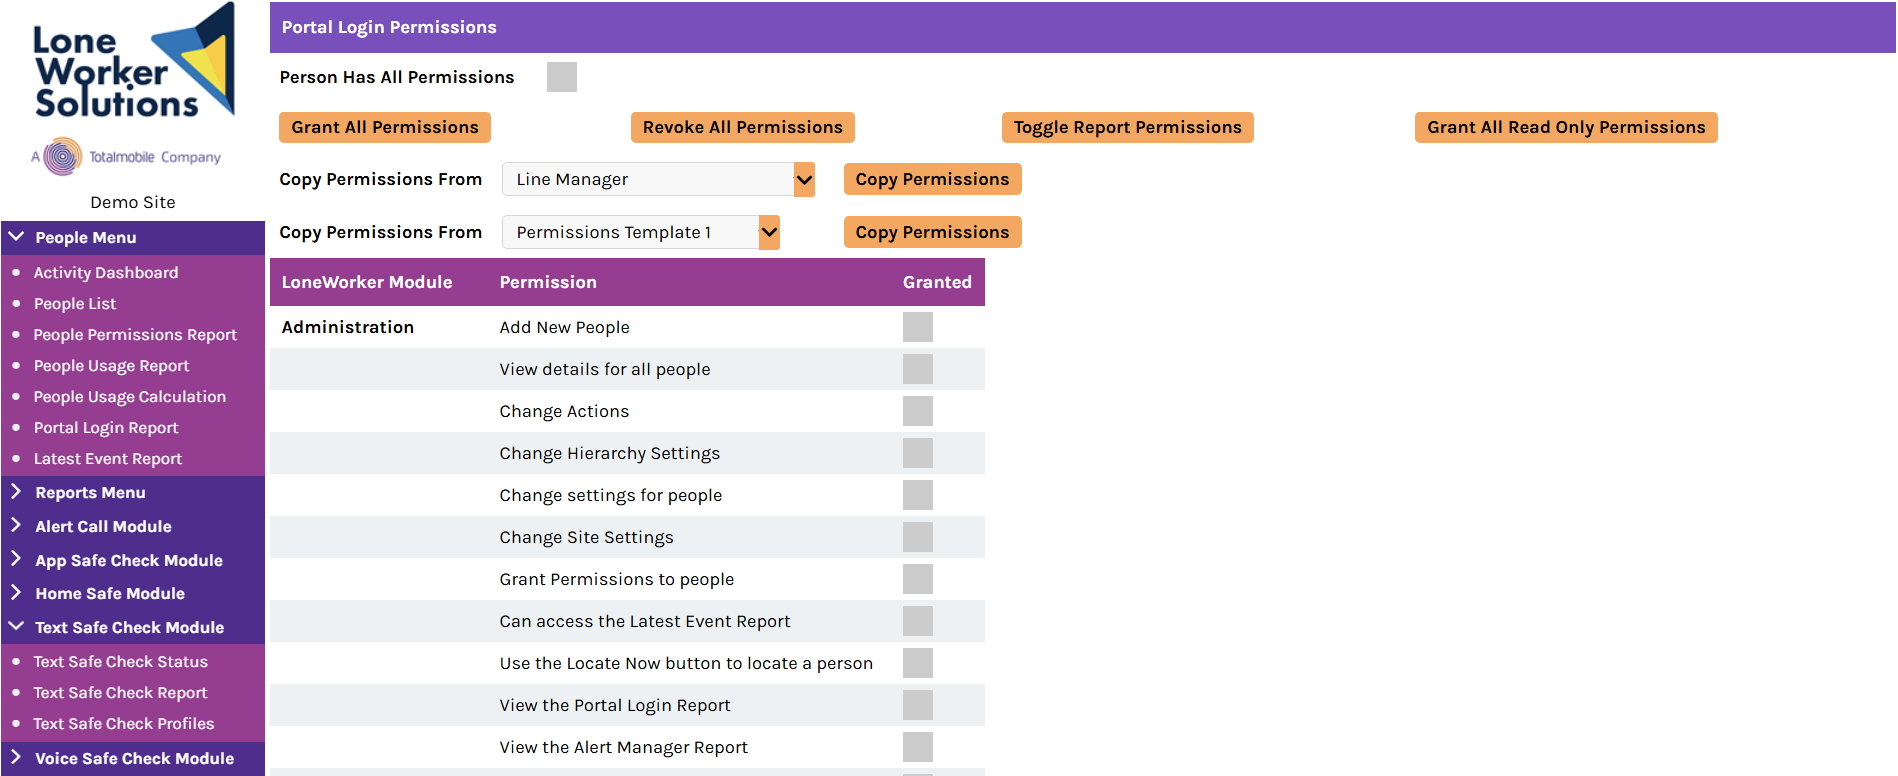Open People Permissions Report menu item

click(135, 335)
